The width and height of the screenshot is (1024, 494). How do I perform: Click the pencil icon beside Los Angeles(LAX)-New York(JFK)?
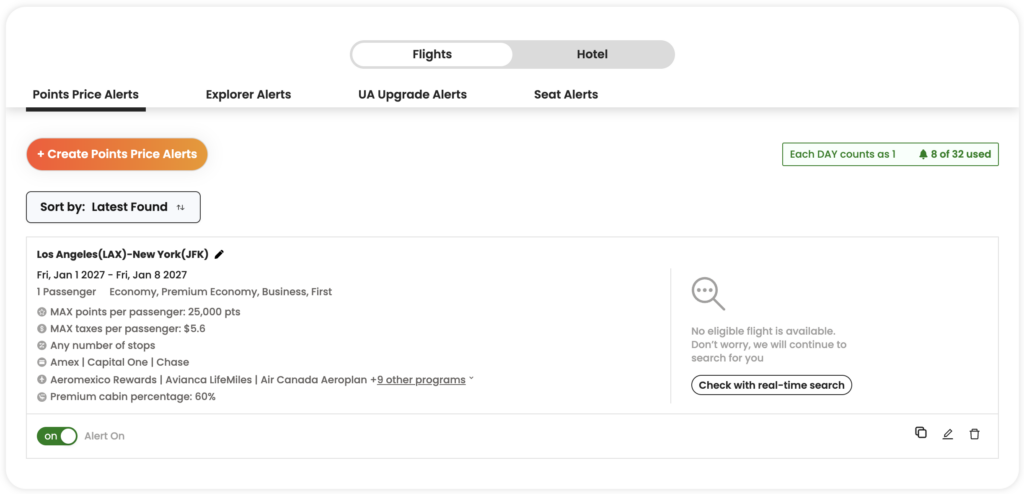[x=219, y=255]
